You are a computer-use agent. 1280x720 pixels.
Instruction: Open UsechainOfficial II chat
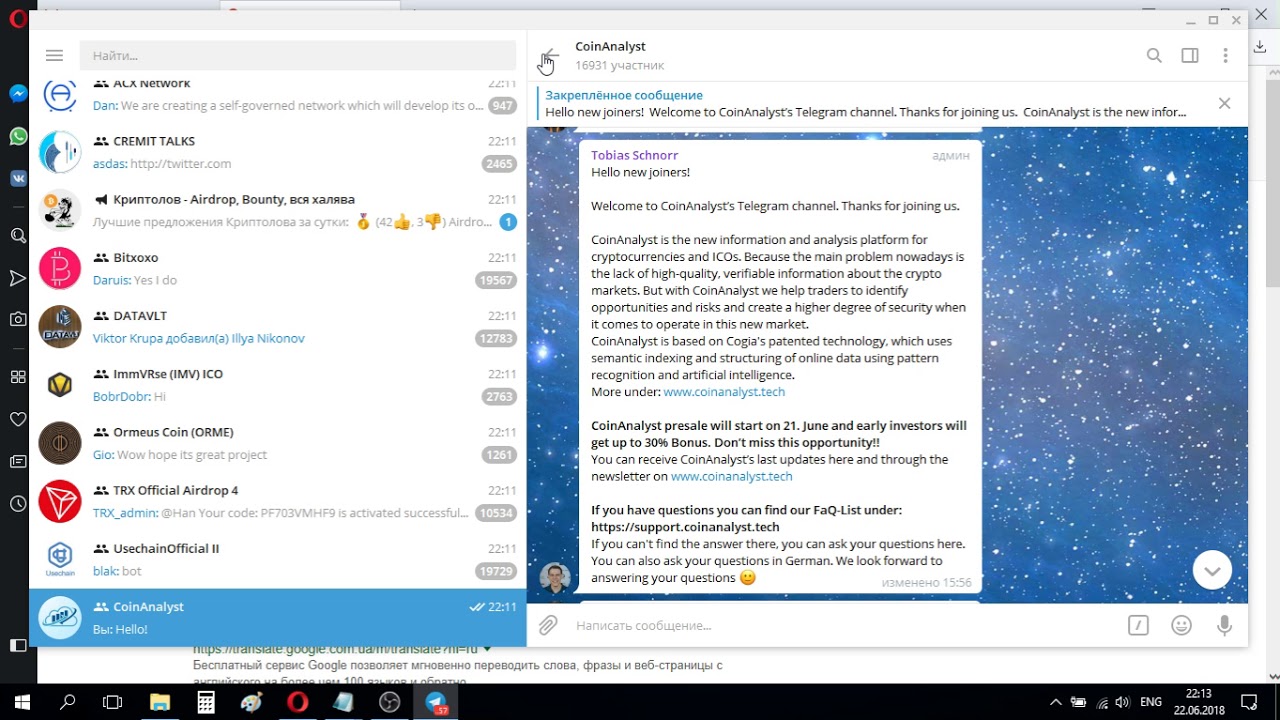tap(278, 559)
